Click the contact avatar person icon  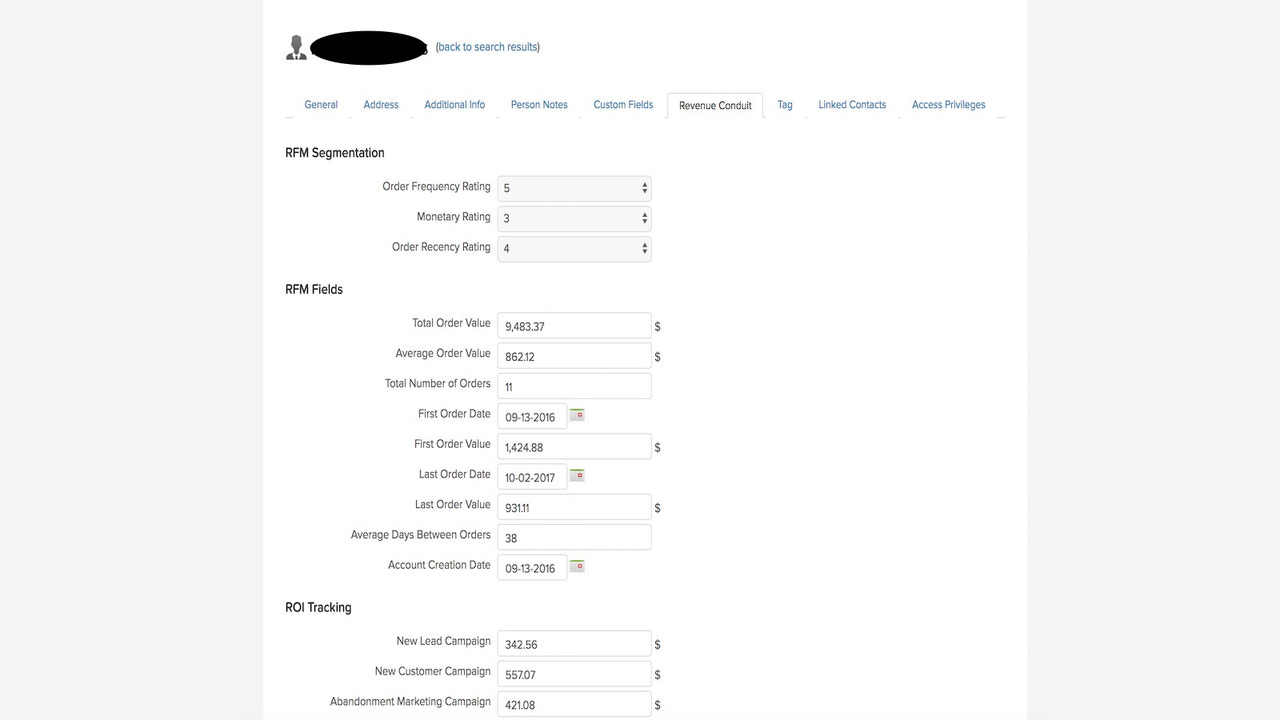click(x=296, y=46)
